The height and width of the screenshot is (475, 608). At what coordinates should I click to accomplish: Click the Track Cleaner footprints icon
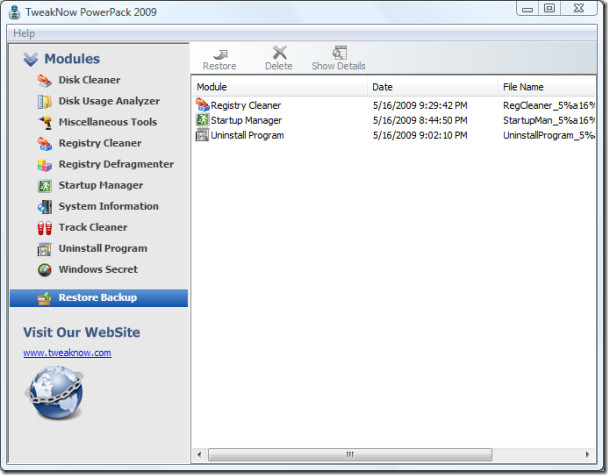45,228
